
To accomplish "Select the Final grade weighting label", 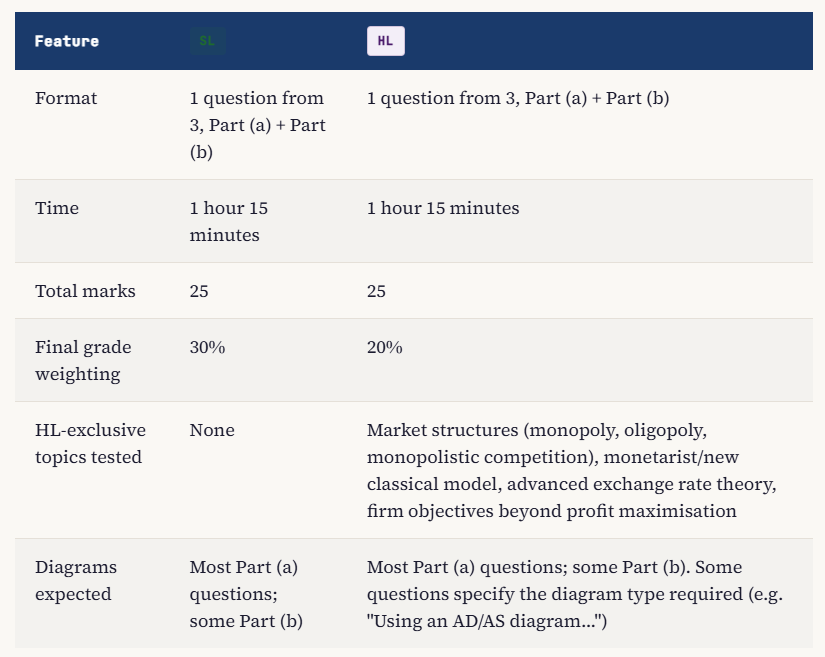I will [83, 361].
